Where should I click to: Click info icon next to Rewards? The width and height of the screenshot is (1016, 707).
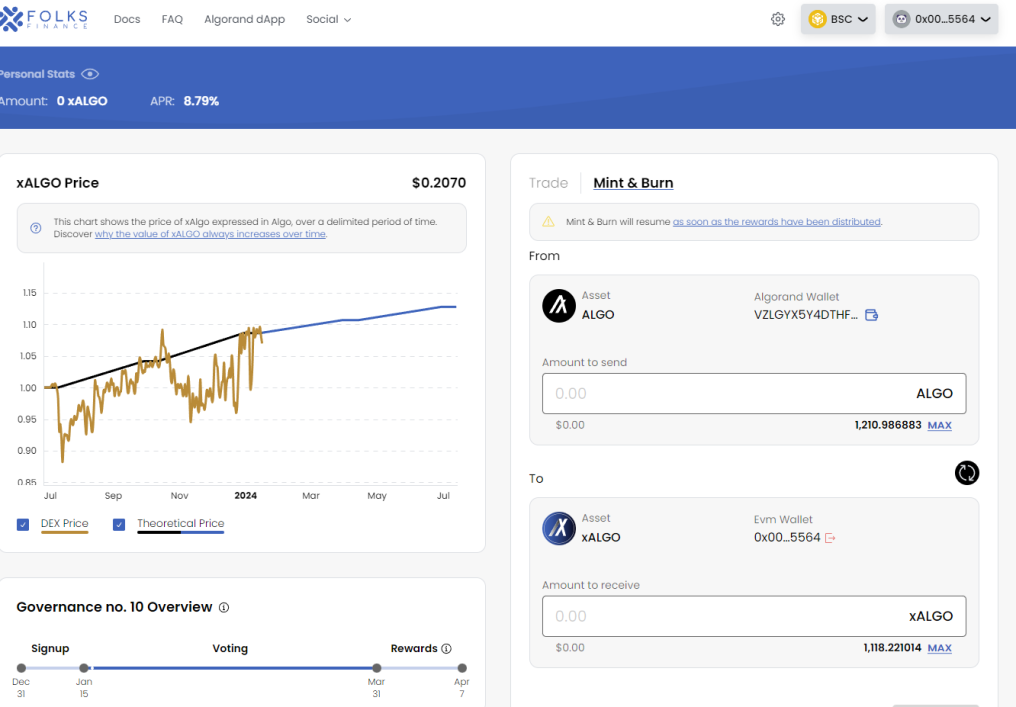coord(446,649)
